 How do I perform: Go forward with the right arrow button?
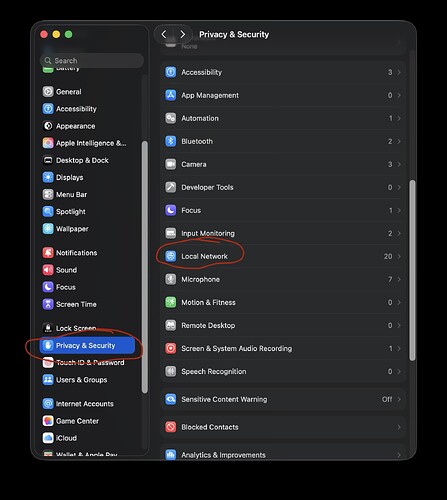pos(182,34)
